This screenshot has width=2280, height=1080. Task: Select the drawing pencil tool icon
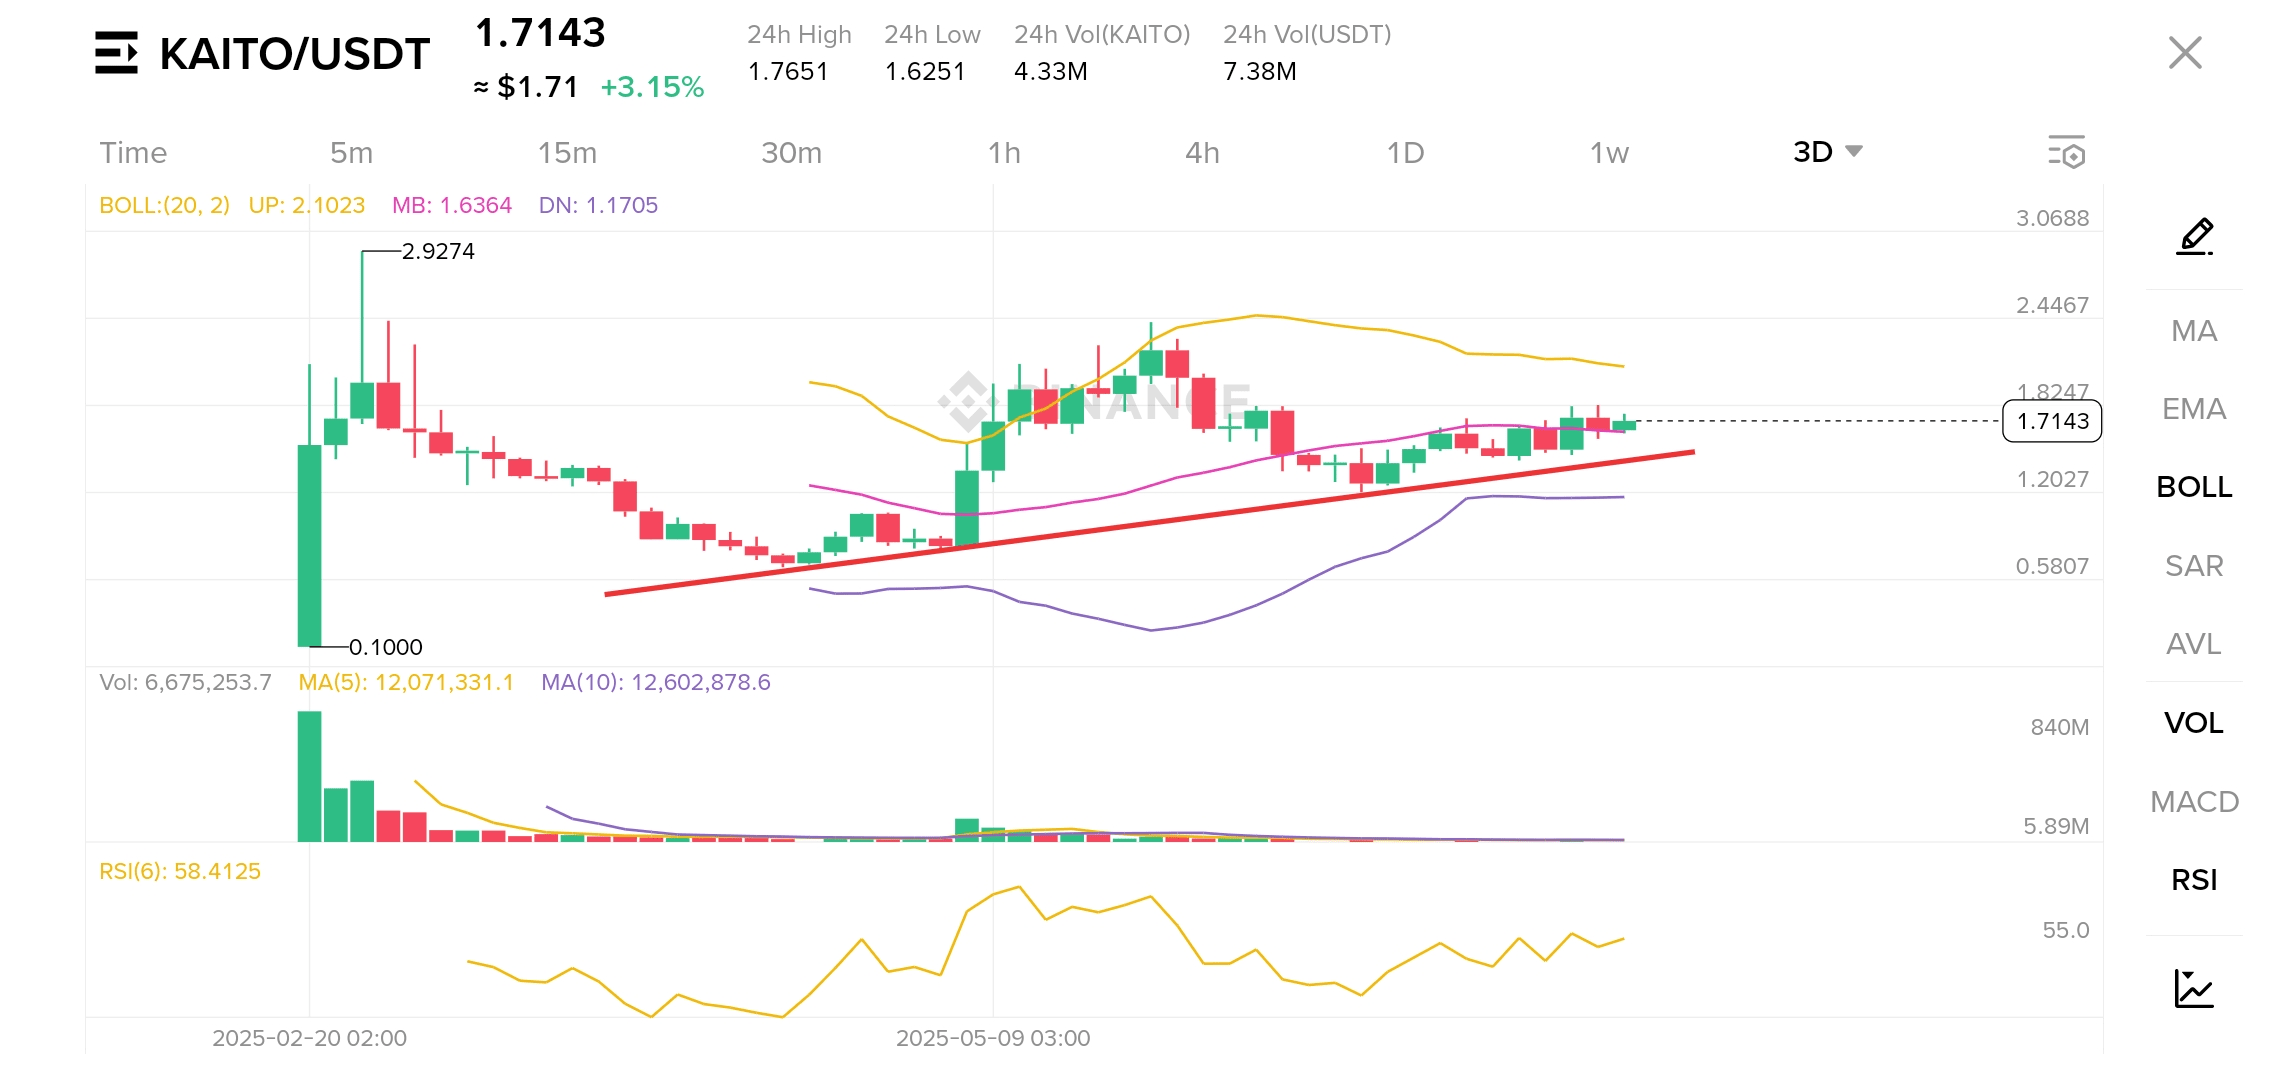(2195, 237)
